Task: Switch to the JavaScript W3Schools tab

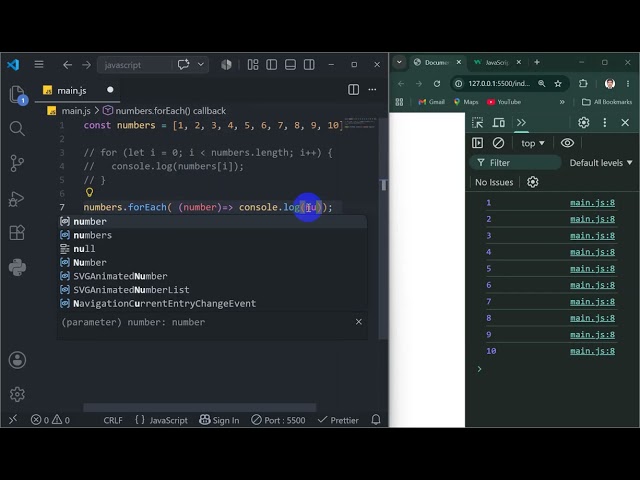Action: tap(497, 62)
